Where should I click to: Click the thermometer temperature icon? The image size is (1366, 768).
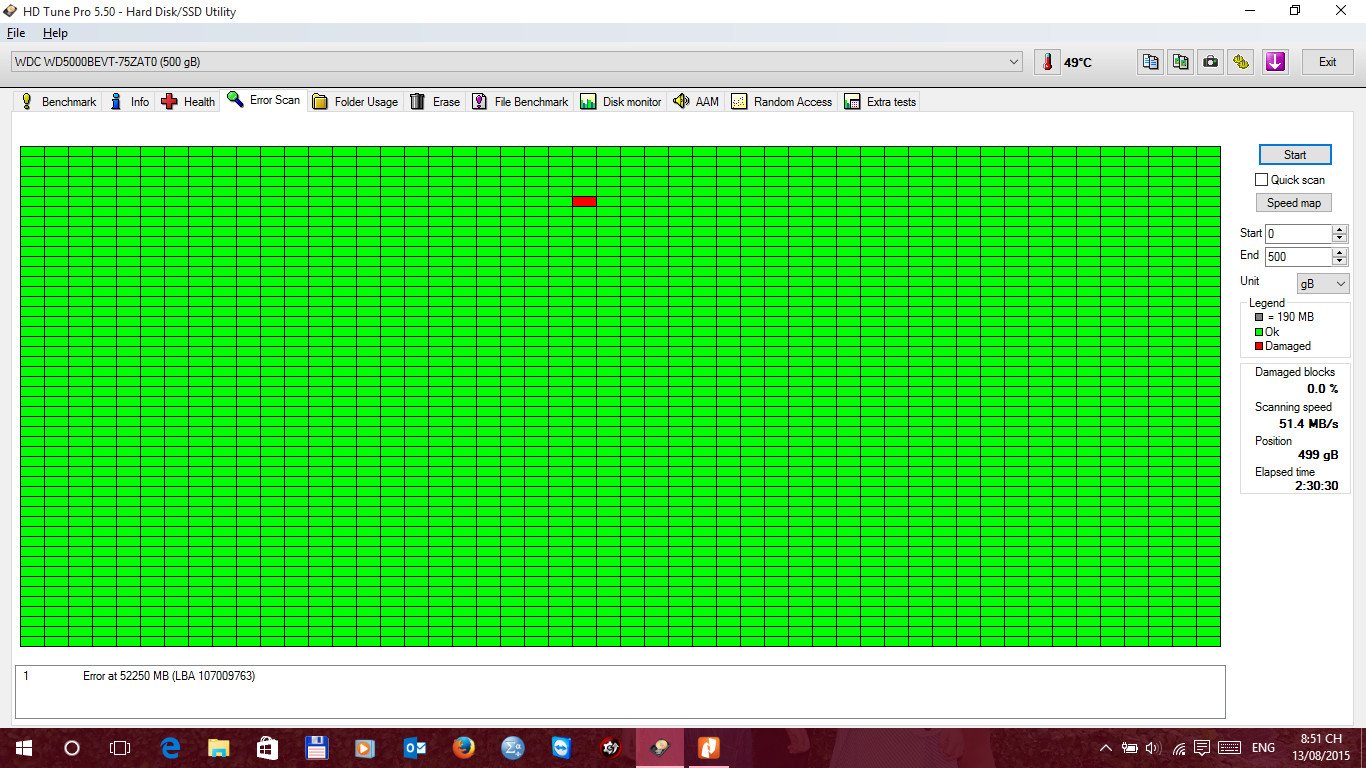tap(1047, 62)
